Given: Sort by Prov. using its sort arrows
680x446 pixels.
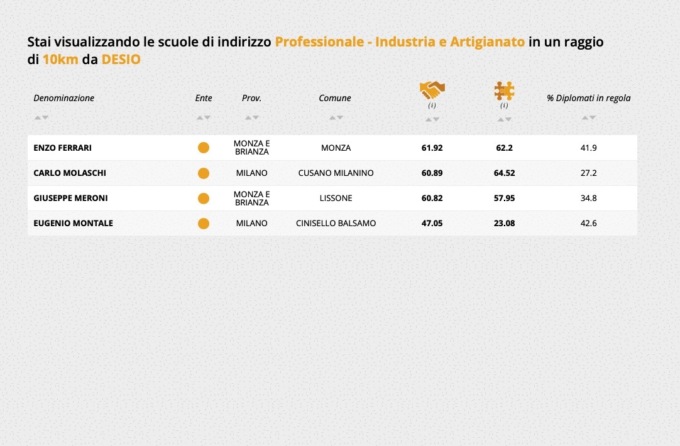Looking at the screenshot, I should click(x=252, y=118).
